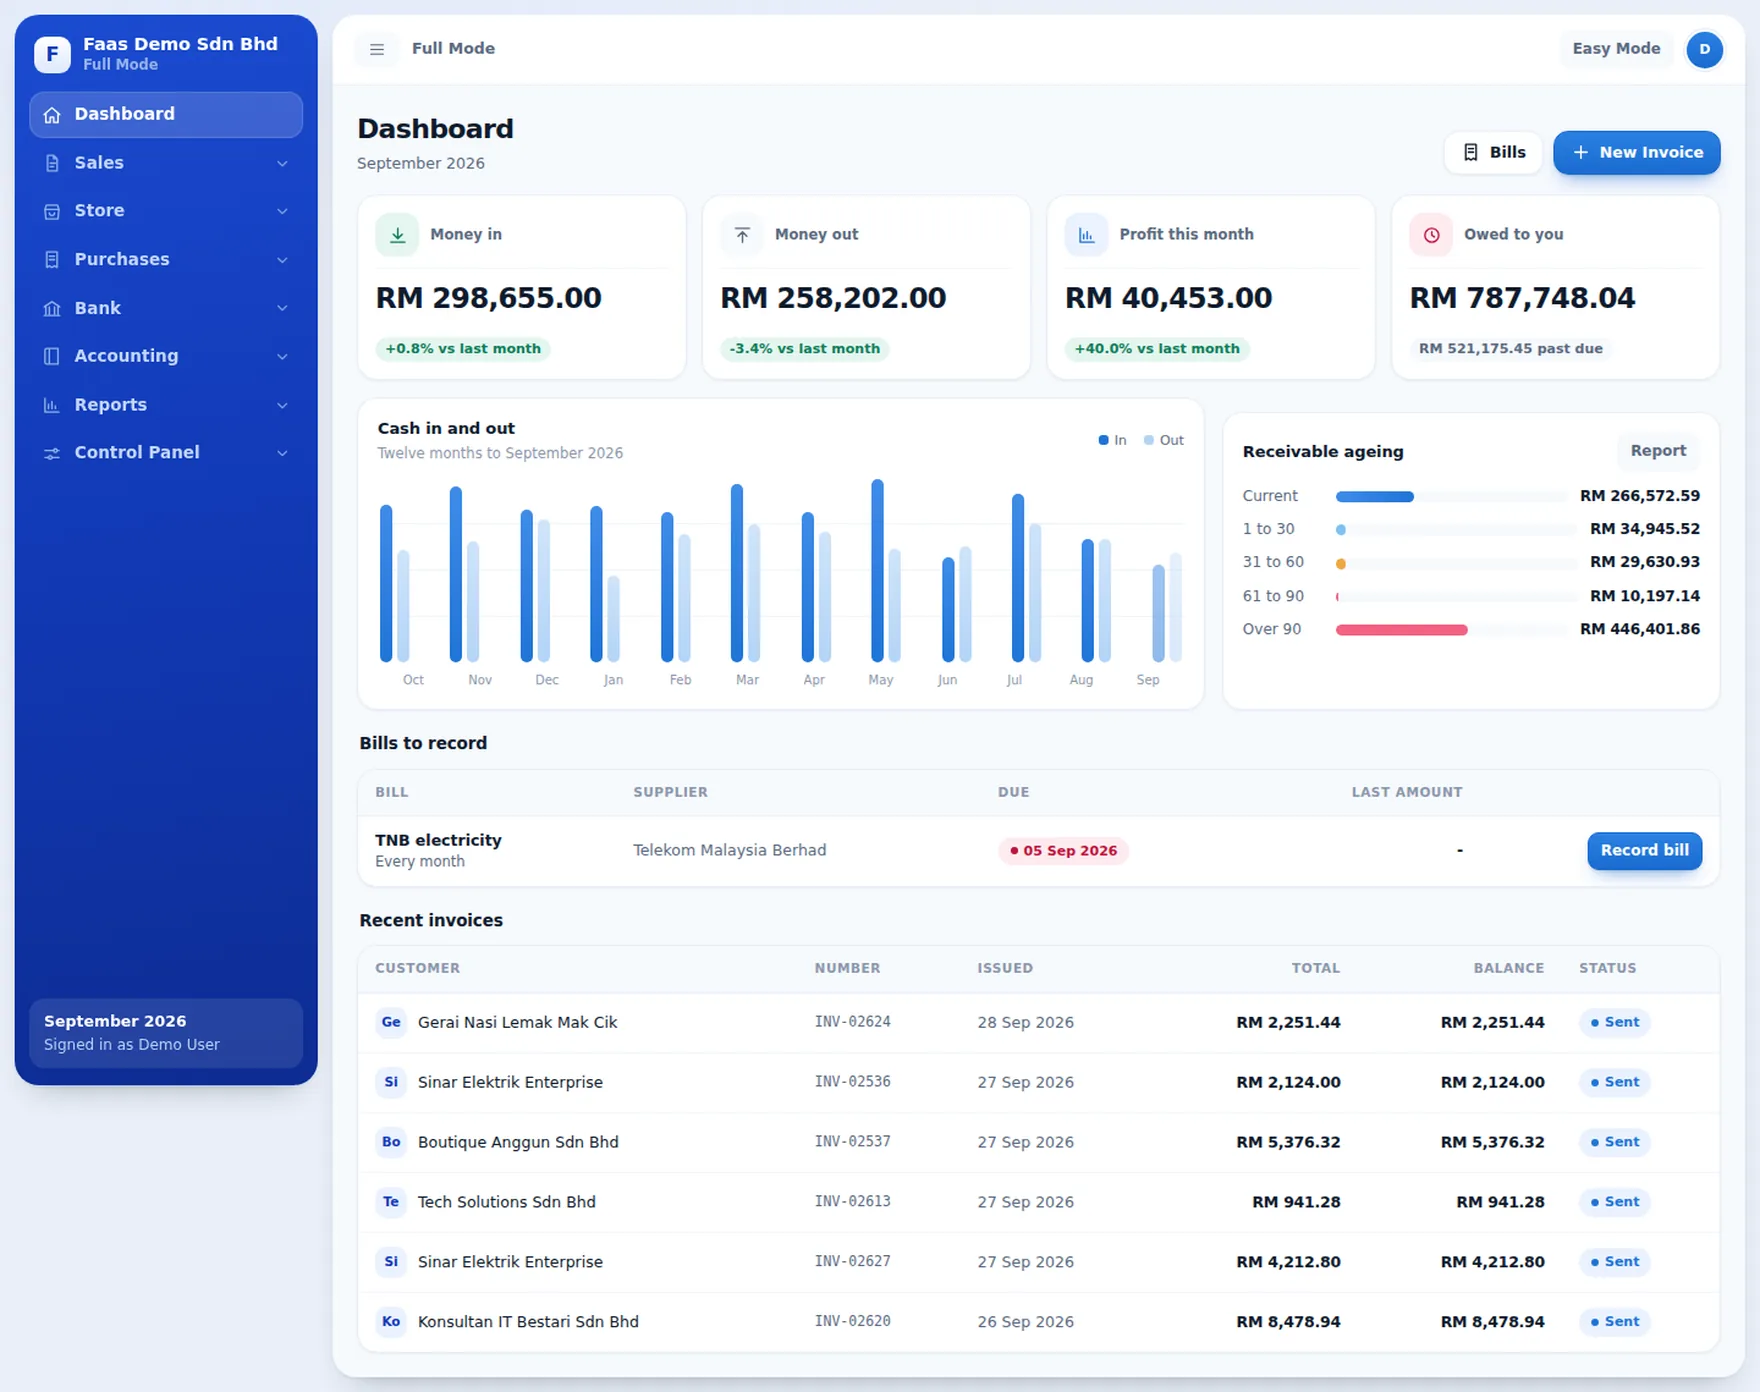Image resolution: width=1760 pixels, height=1392 pixels.
Task: Click the Money in card
Action: point(521,288)
